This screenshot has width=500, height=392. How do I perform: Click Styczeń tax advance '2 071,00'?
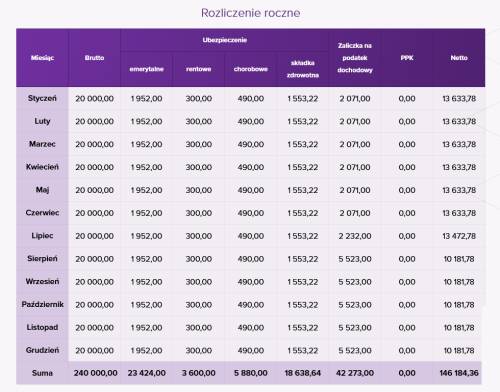click(x=355, y=99)
